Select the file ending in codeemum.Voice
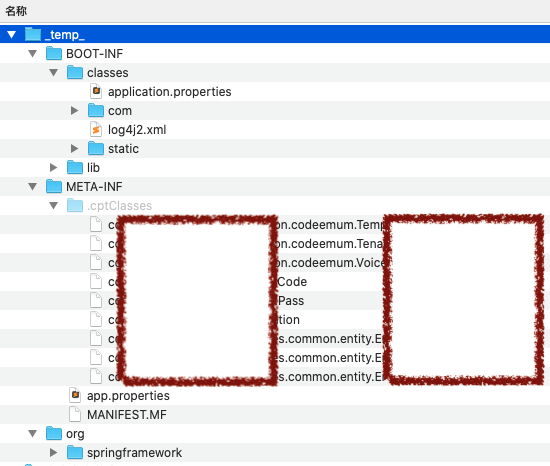Screen dimensions: 550x466 pos(275,263)
